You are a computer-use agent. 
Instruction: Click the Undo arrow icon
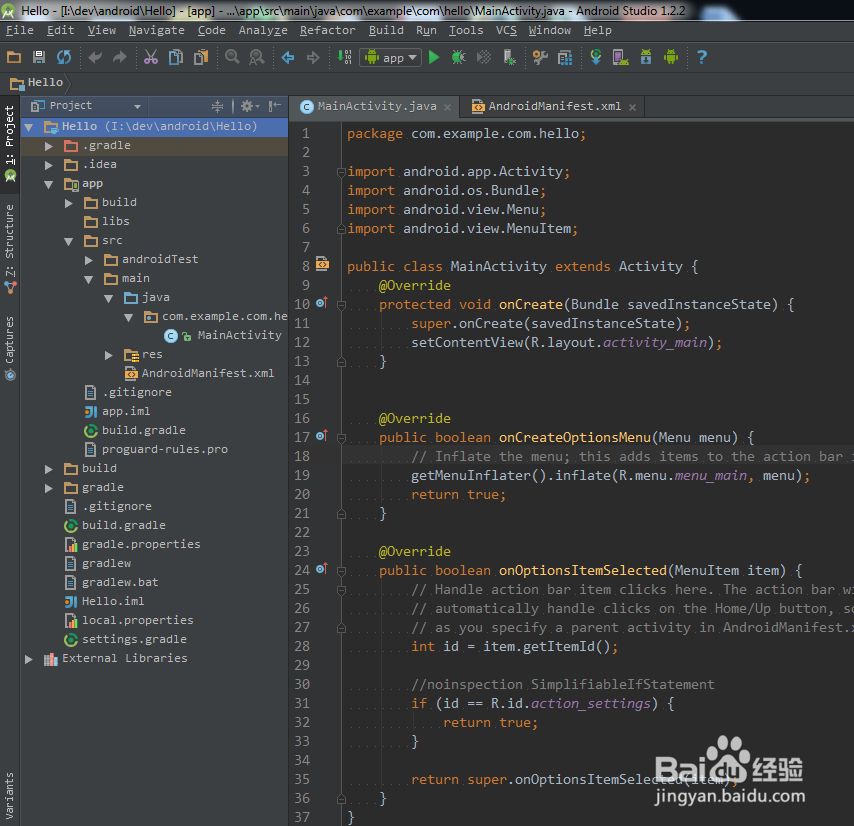click(x=95, y=57)
